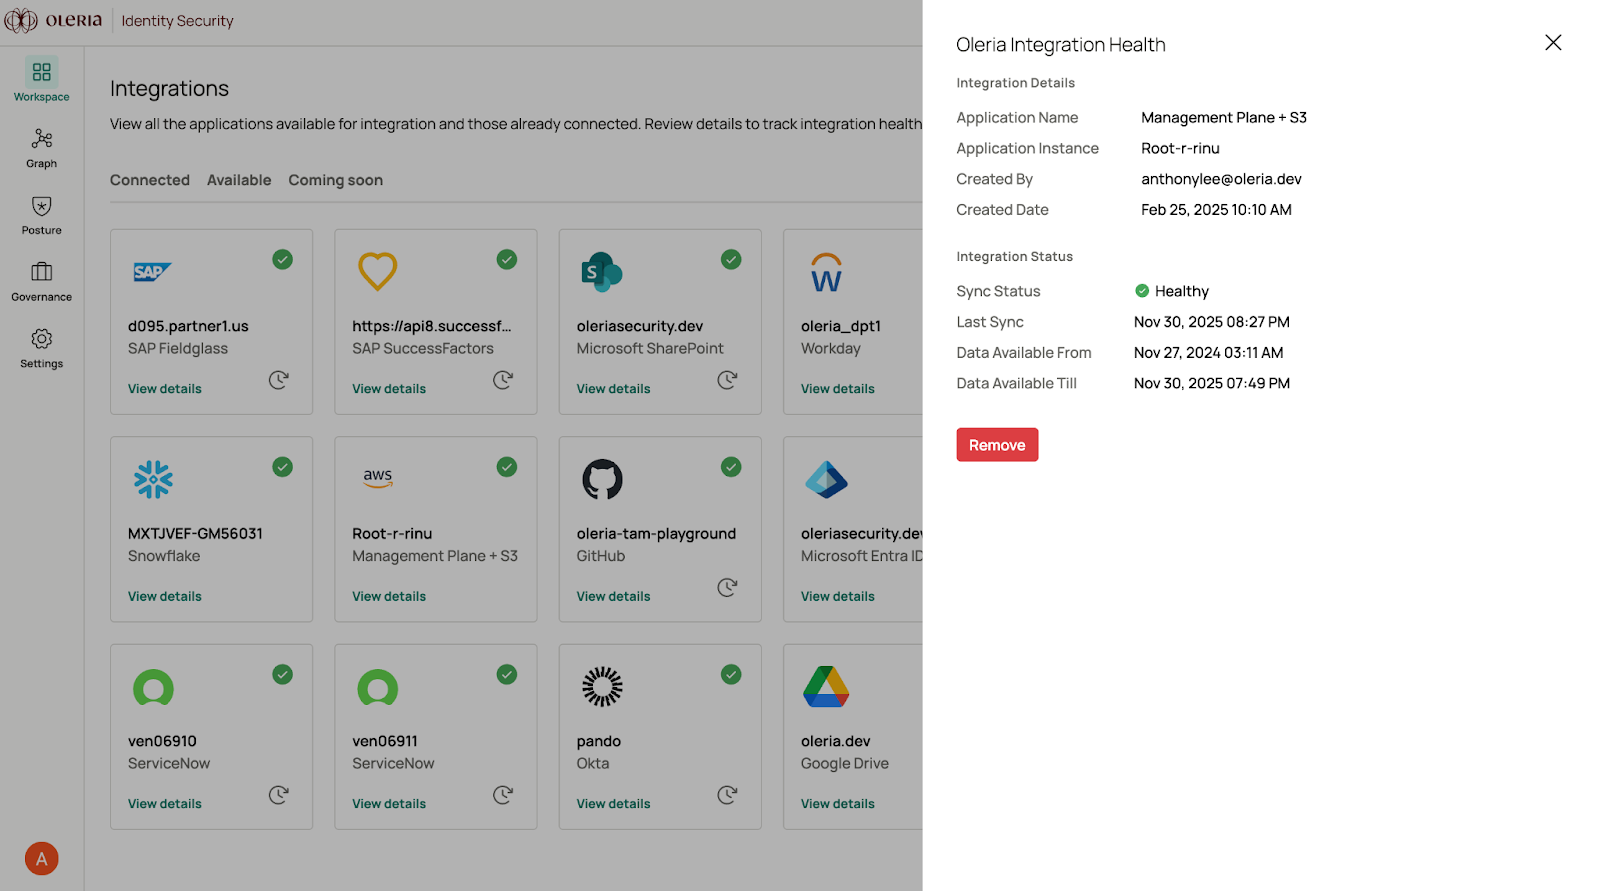Click the SAP SuccessFactors heart logo
The height and width of the screenshot is (891, 1600).
[378, 271]
